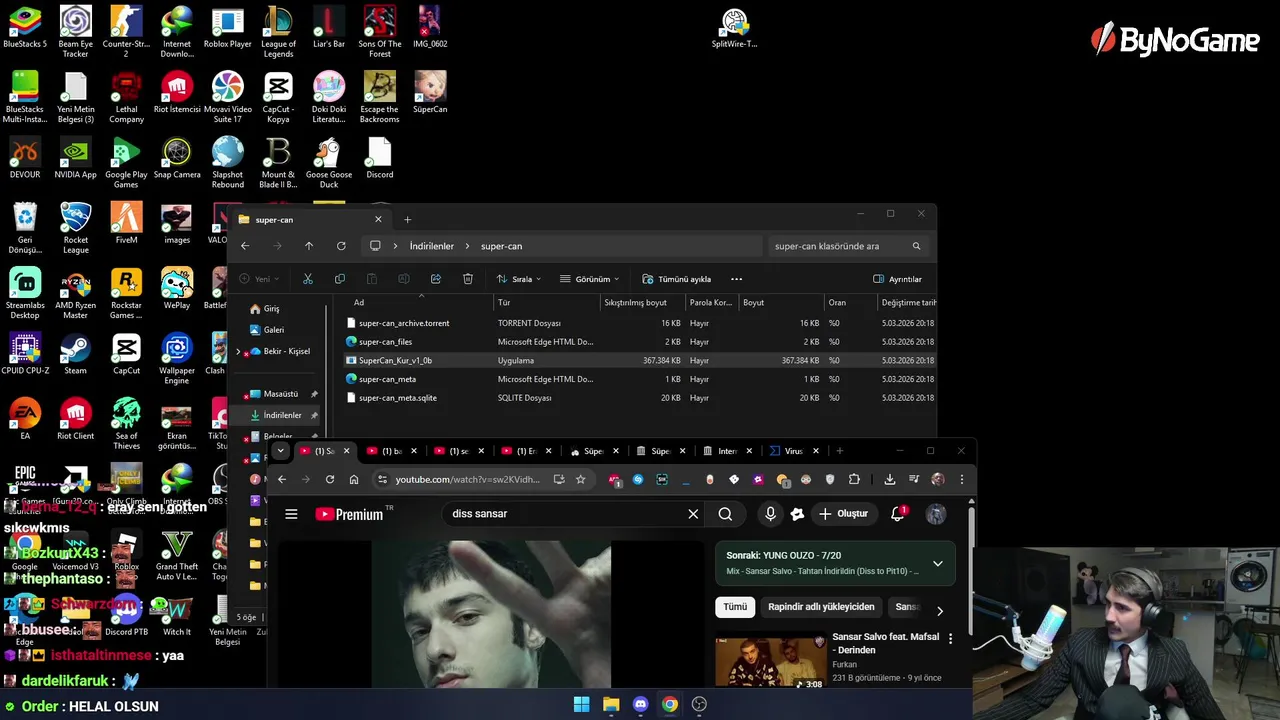Open a new Chrome tab with plus

pos(840,451)
